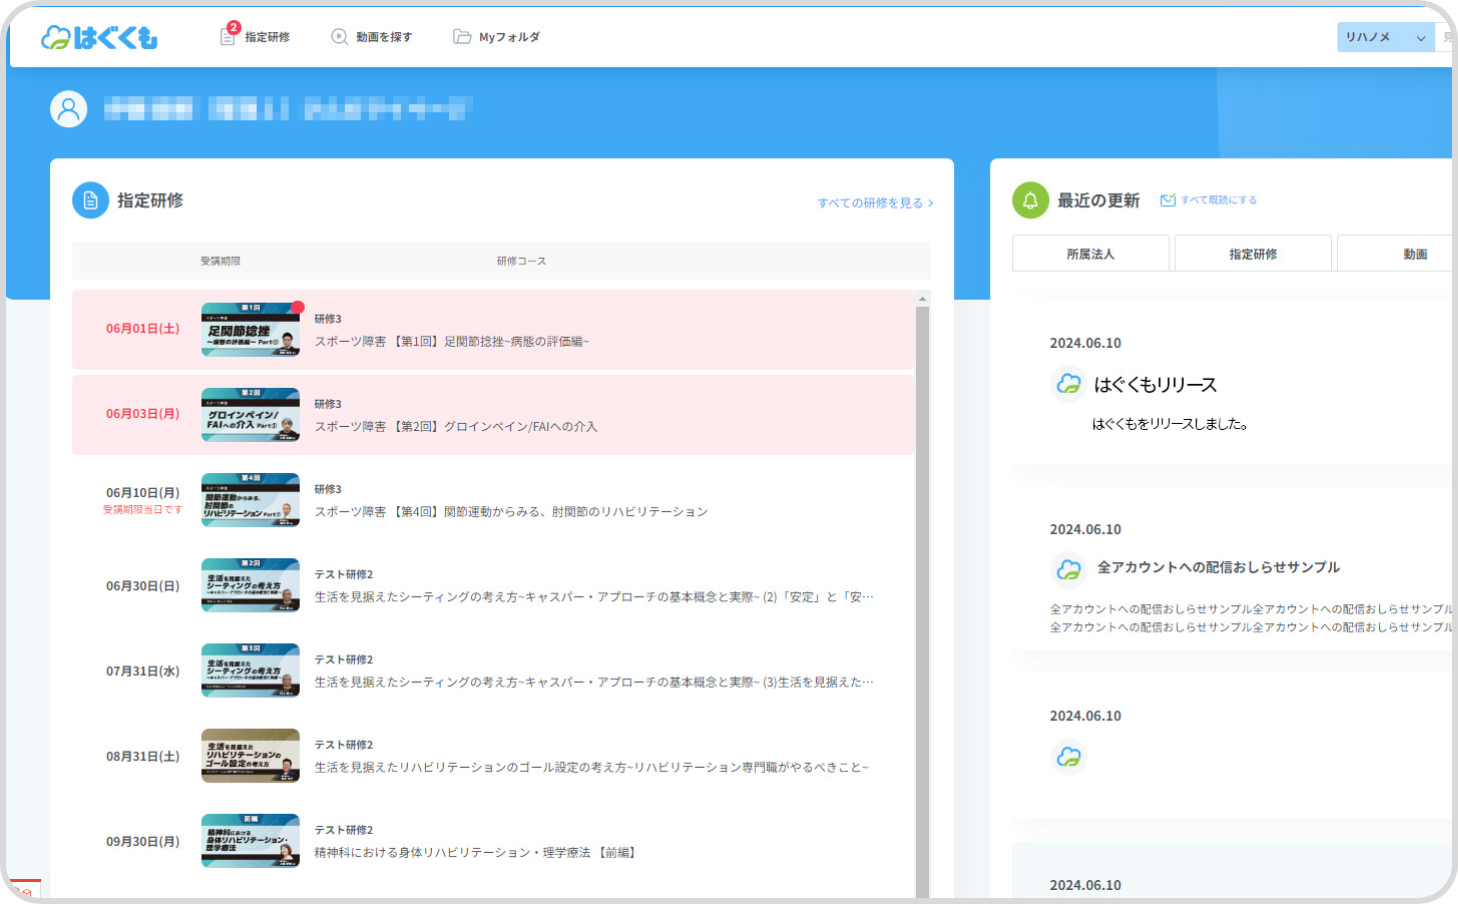The height and width of the screenshot is (904, 1458).
Task: Click the user profile avatar icon
Action: coord(69,109)
